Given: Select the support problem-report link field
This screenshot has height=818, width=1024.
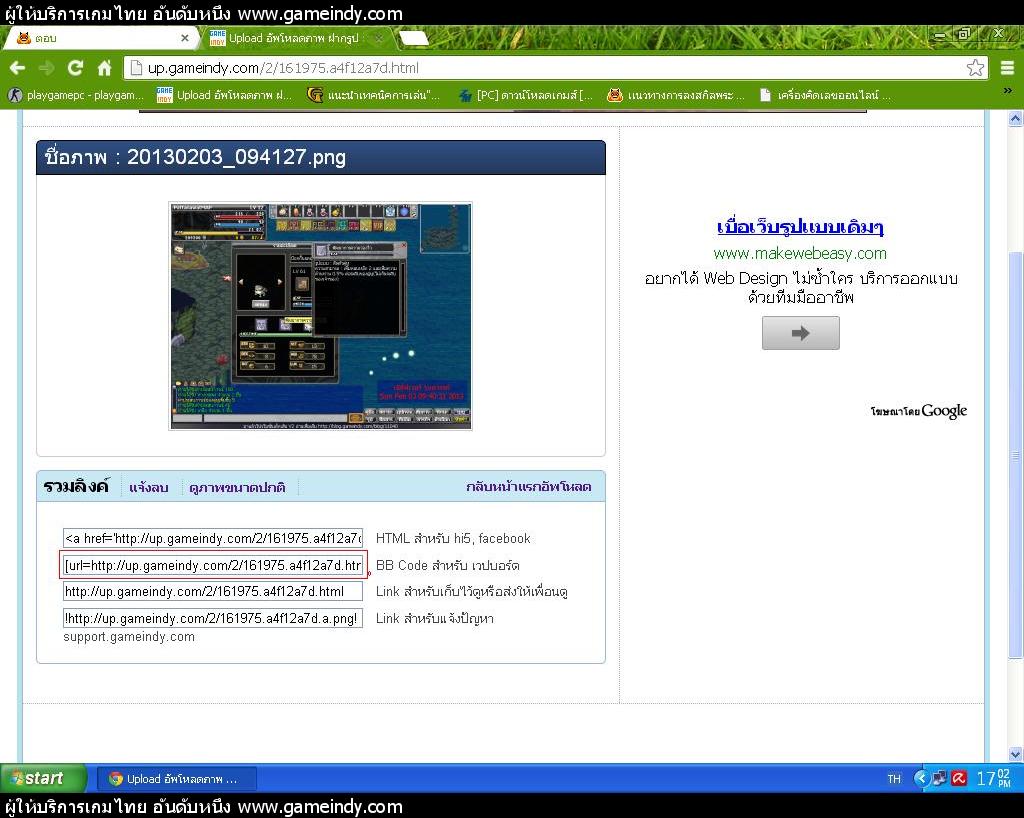Looking at the screenshot, I should (x=213, y=618).
